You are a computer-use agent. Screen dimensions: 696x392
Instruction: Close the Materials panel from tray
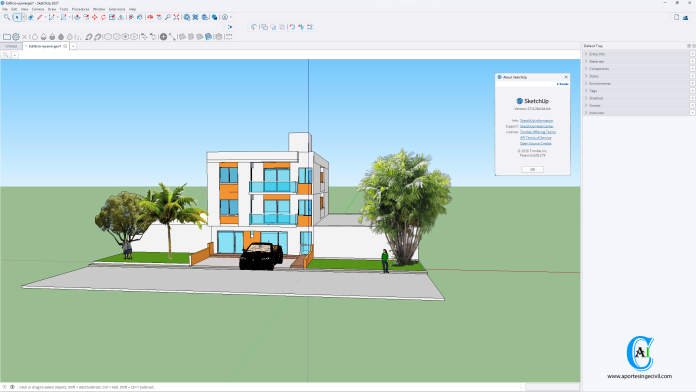[x=692, y=61]
